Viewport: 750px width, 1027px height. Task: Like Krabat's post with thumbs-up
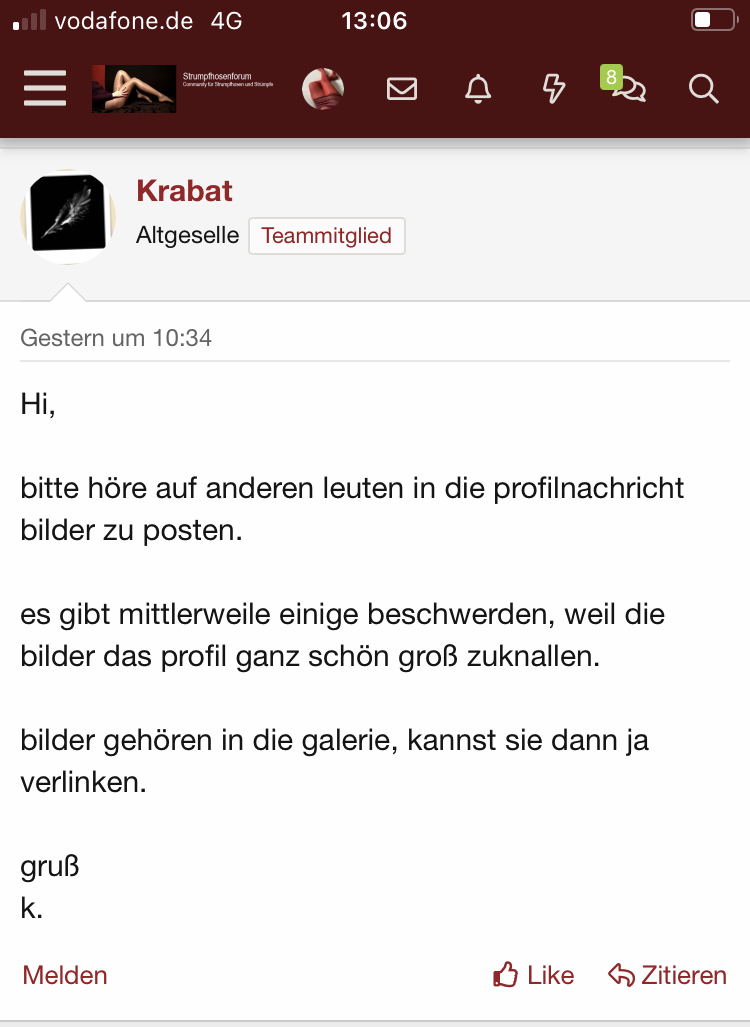533,975
